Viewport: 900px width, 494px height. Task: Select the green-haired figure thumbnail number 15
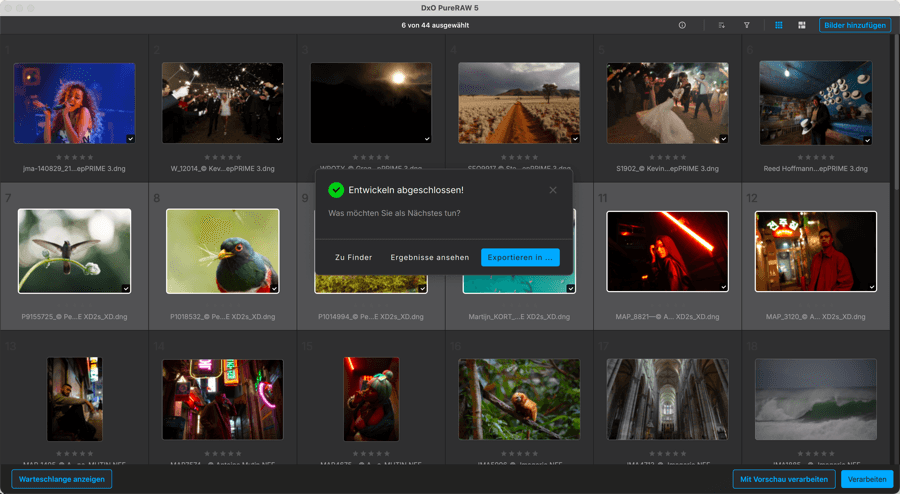pos(371,399)
